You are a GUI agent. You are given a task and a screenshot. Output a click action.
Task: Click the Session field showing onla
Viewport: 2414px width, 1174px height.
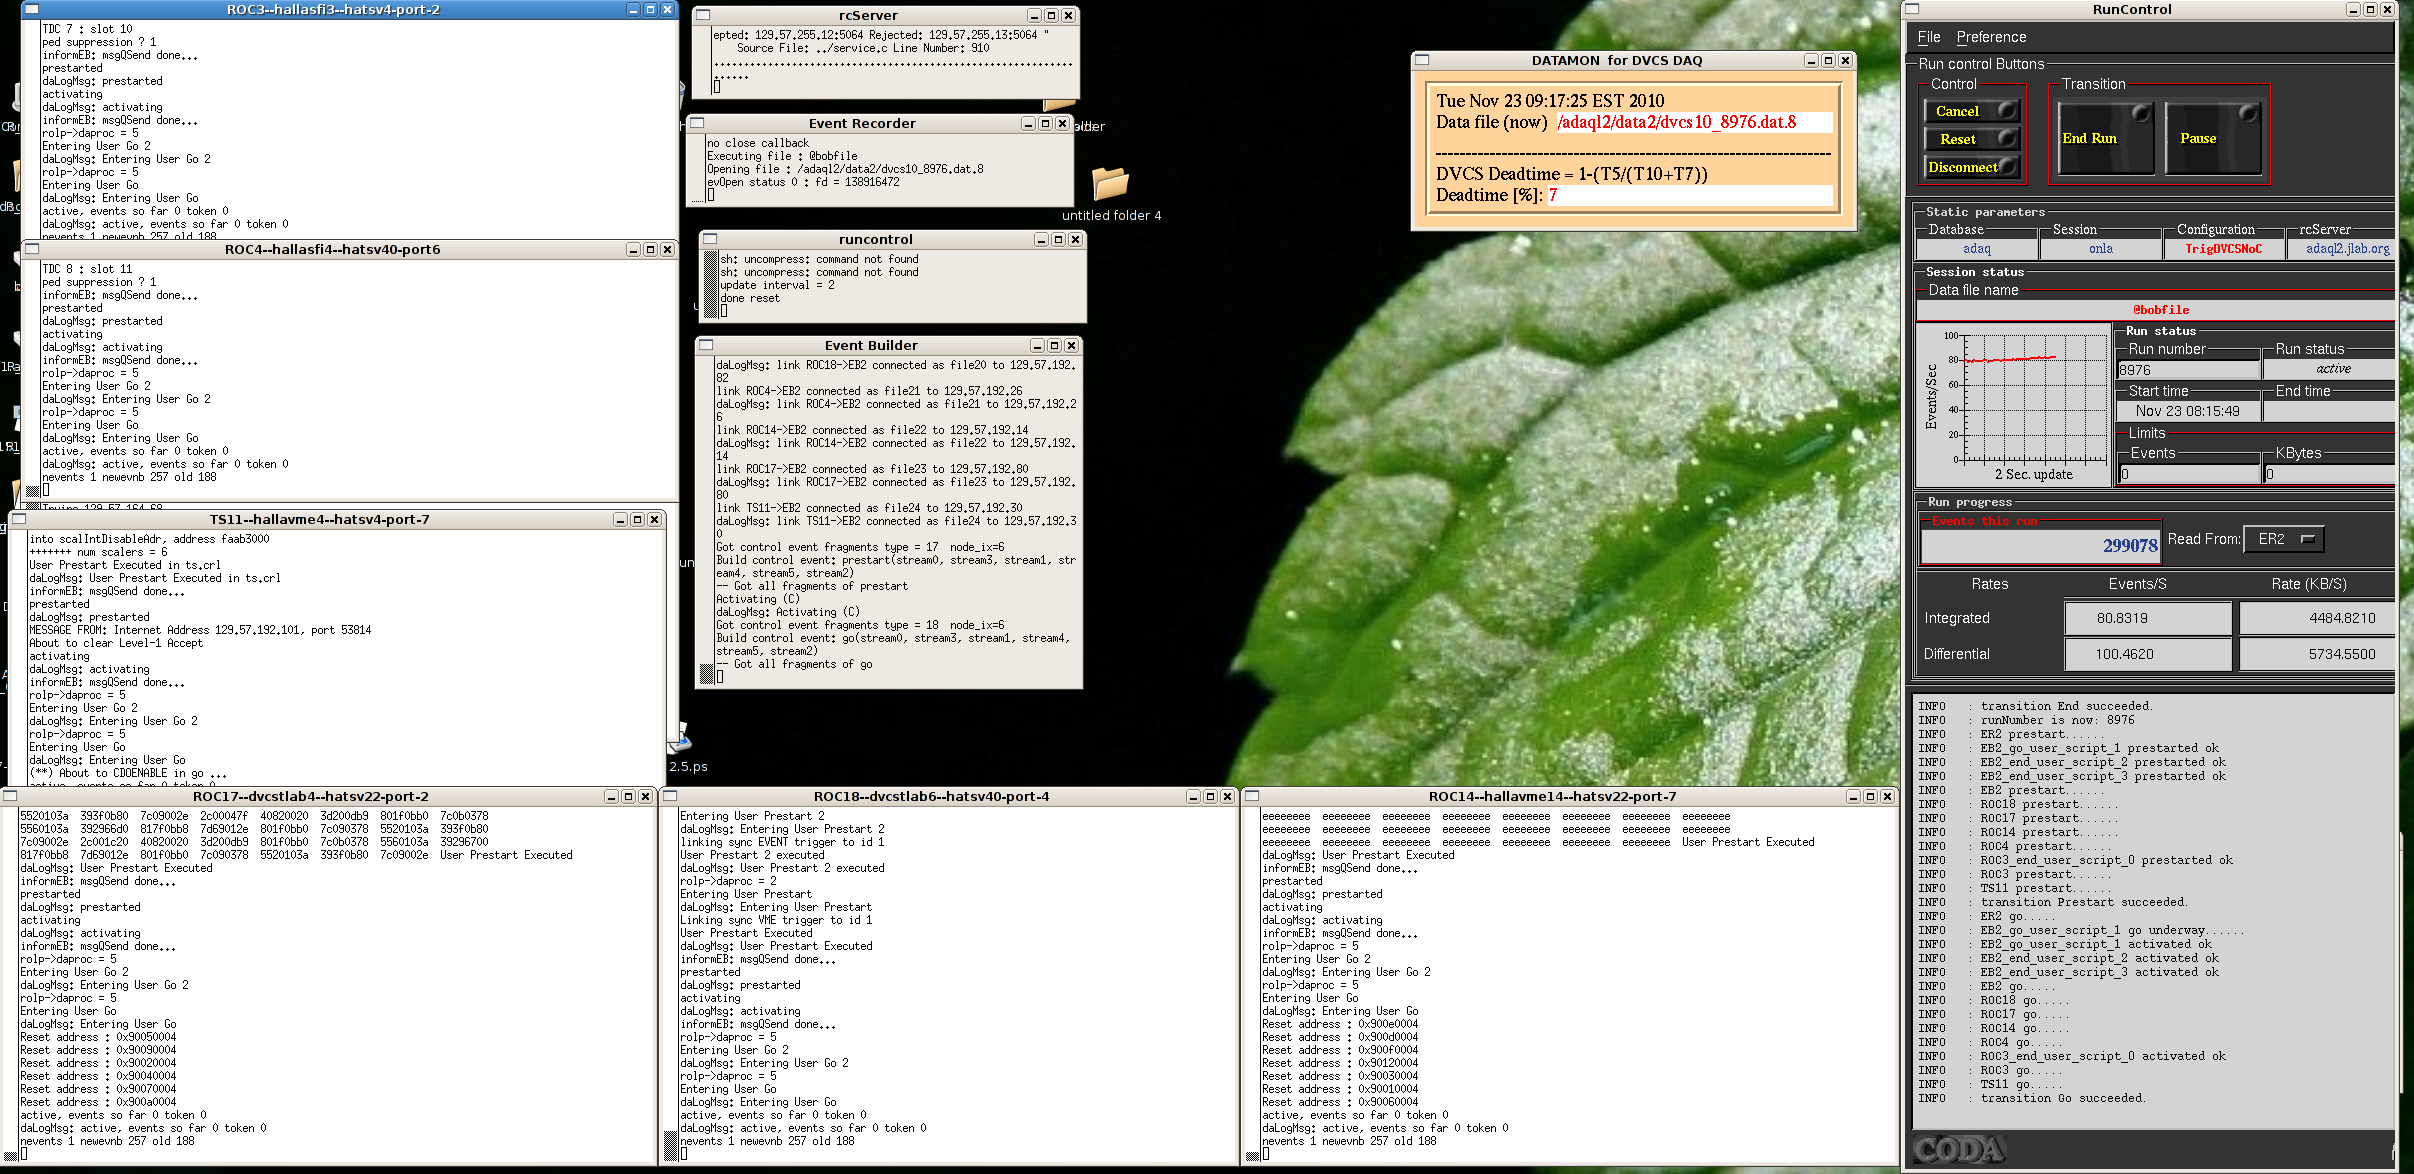(2101, 249)
